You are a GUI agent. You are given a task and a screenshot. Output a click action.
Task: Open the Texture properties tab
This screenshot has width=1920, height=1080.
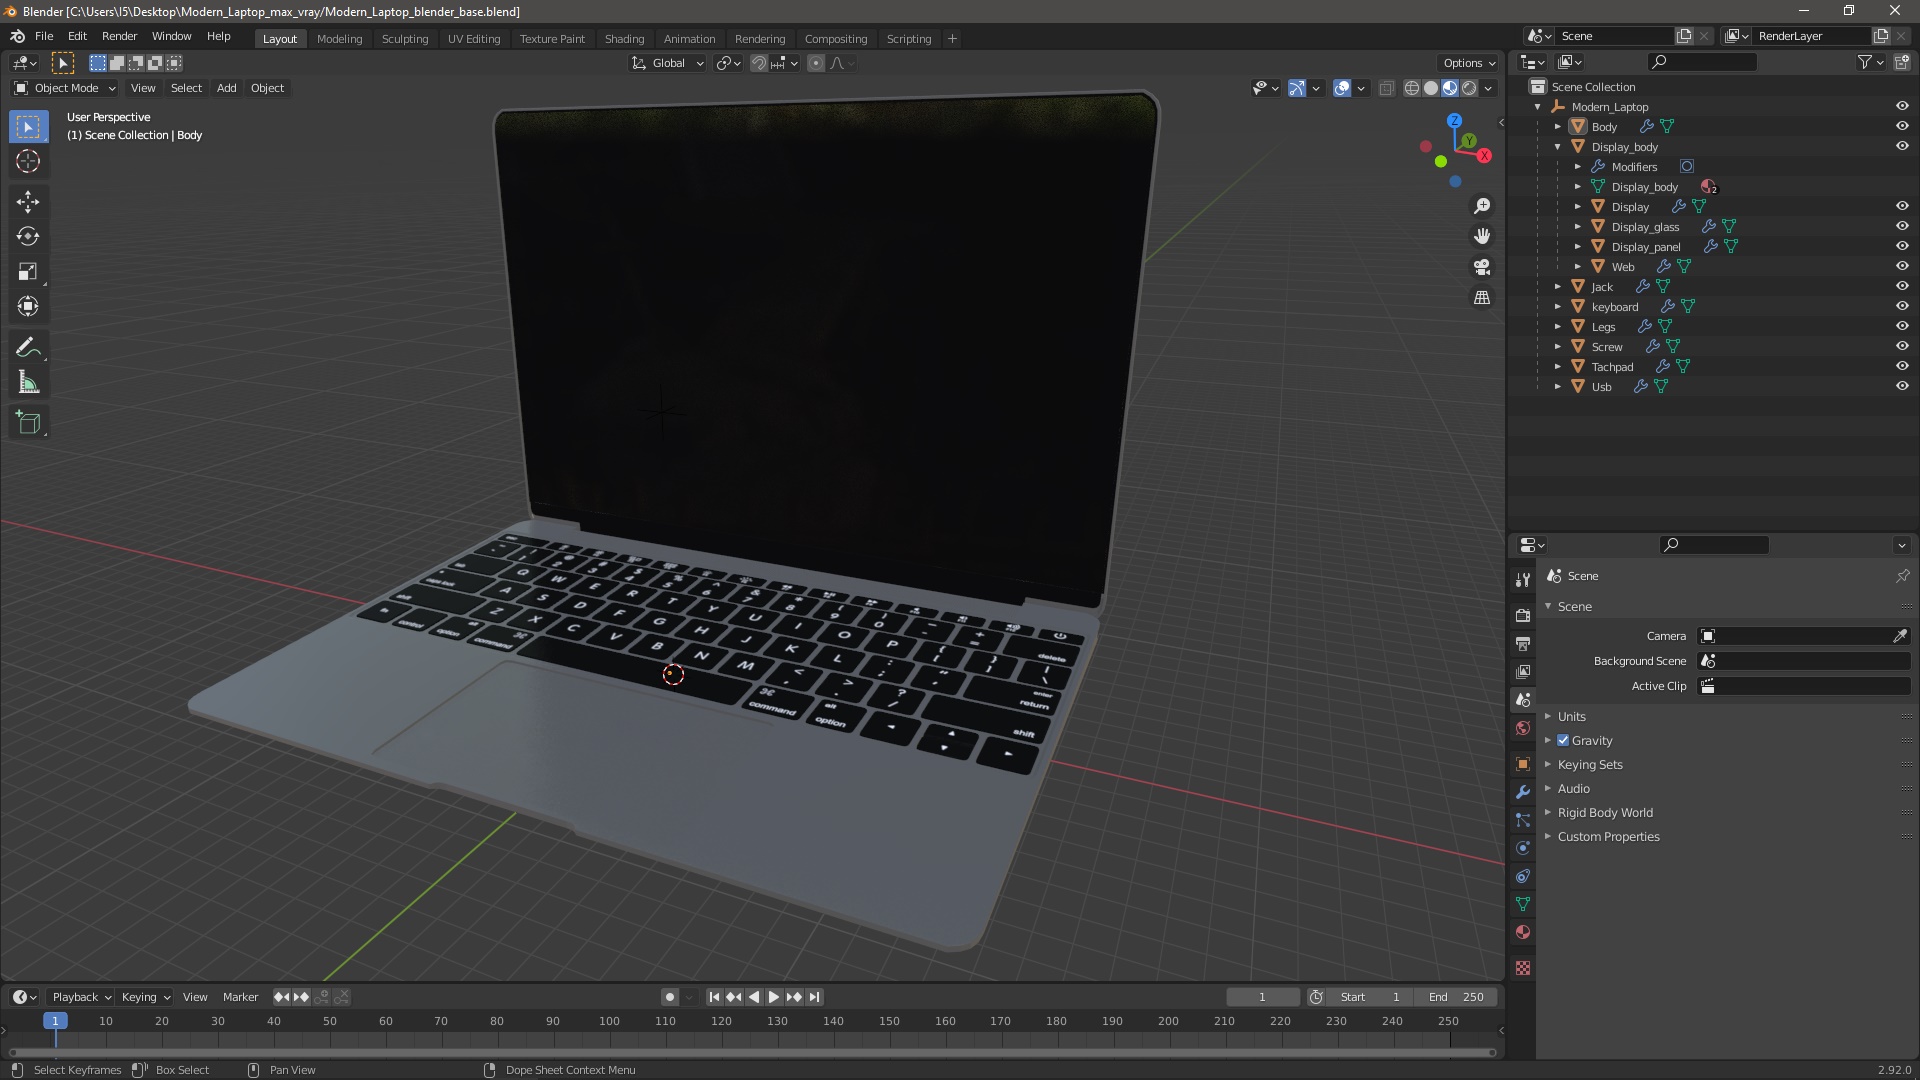tap(1523, 968)
